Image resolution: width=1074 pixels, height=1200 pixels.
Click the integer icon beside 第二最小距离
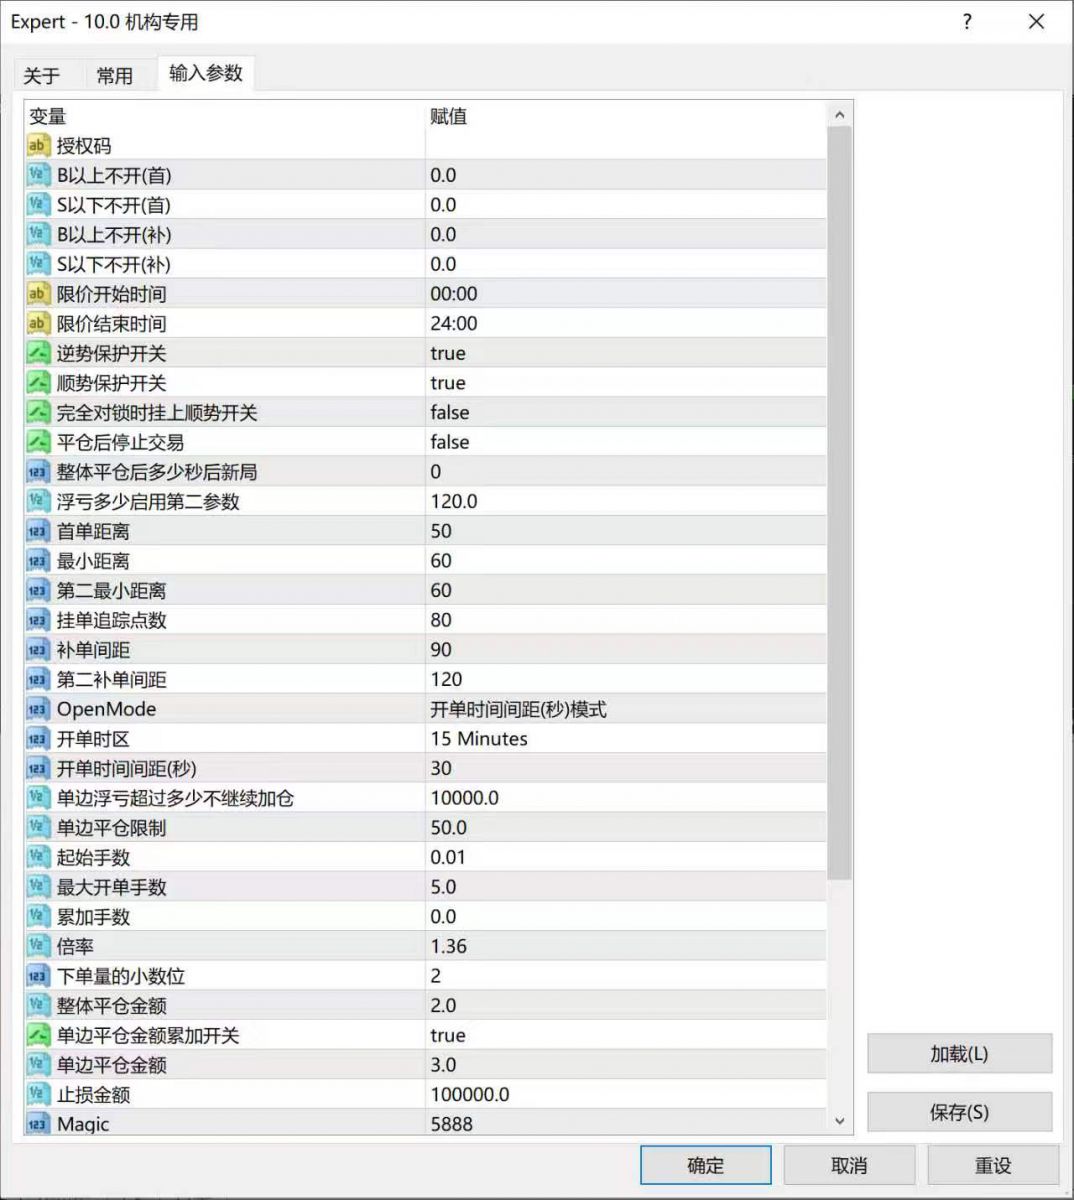pos(37,590)
